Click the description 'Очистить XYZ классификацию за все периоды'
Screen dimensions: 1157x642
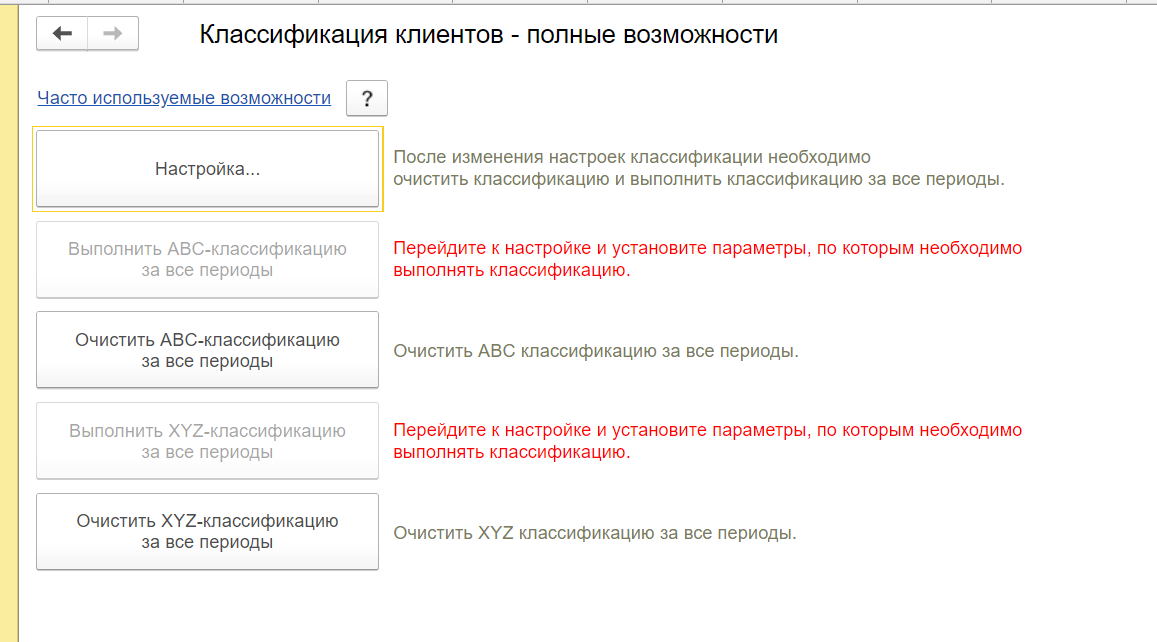coord(594,533)
